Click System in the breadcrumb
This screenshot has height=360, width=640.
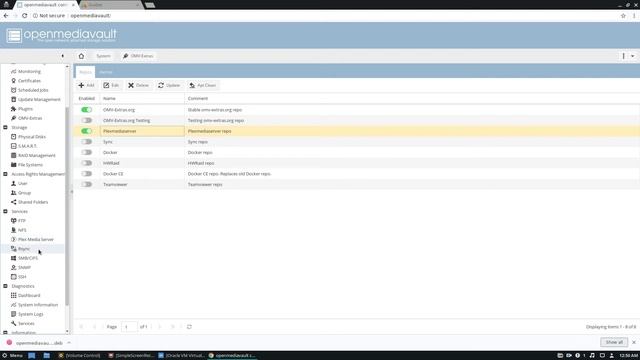click(x=103, y=56)
